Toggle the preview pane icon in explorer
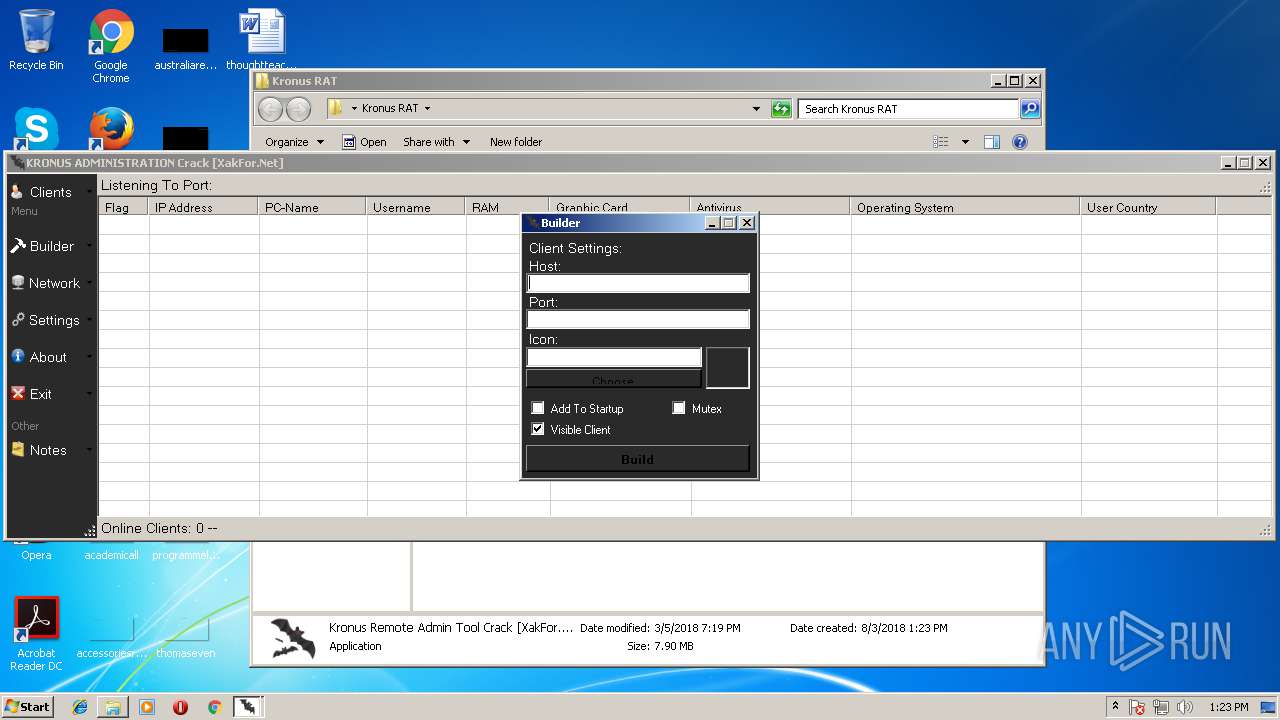Image resolution: width=1280 pixels, height=720 pixels. point(992,142)
